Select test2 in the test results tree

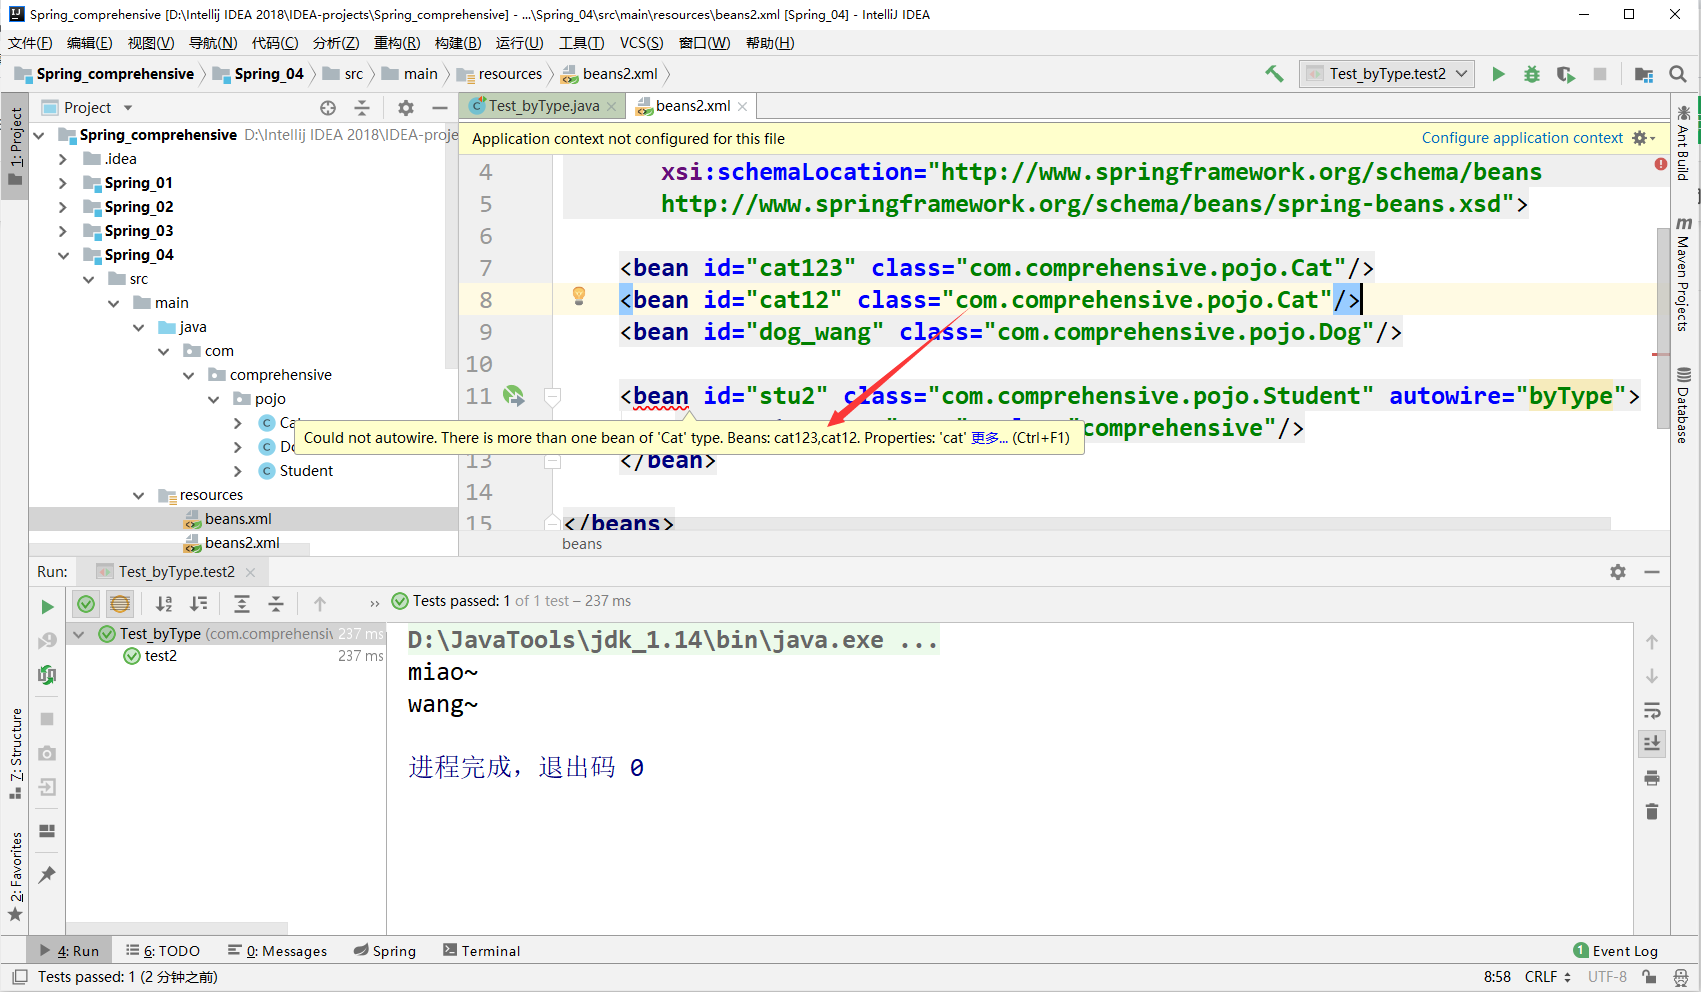(x=160, y=656)
